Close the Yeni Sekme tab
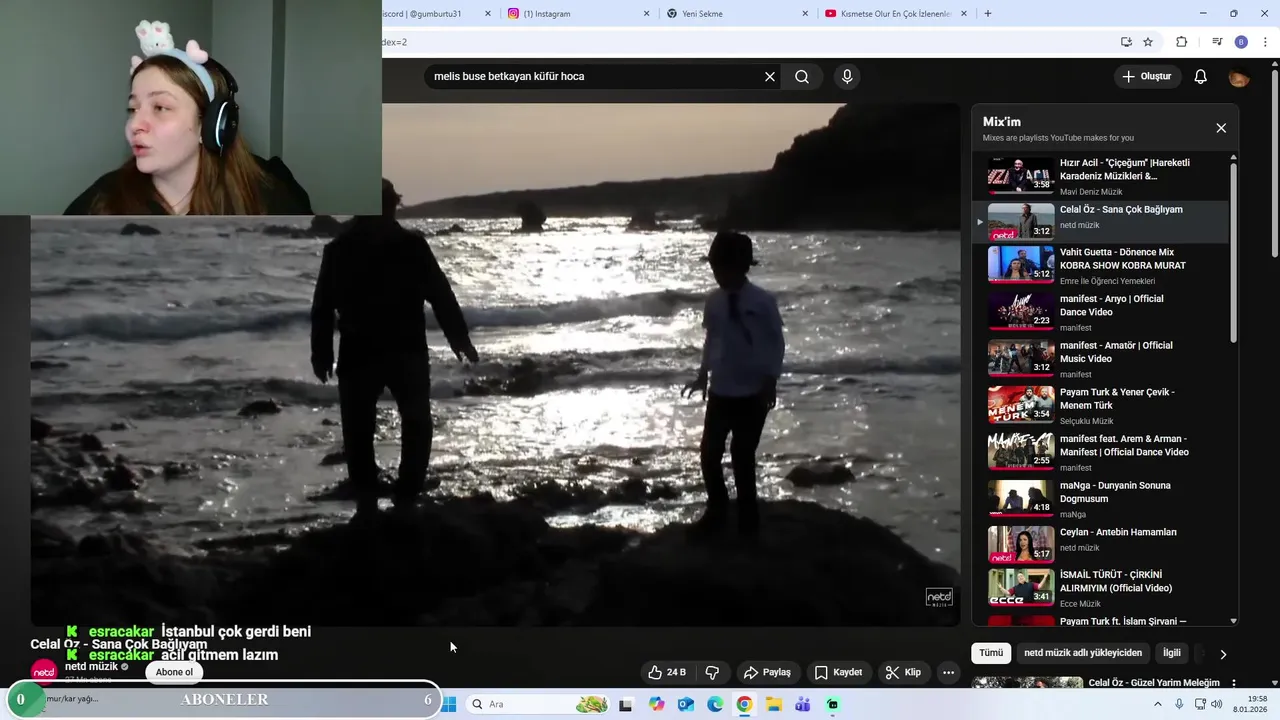The width and height of the screenshot is (1280, 720). point(805,14)
